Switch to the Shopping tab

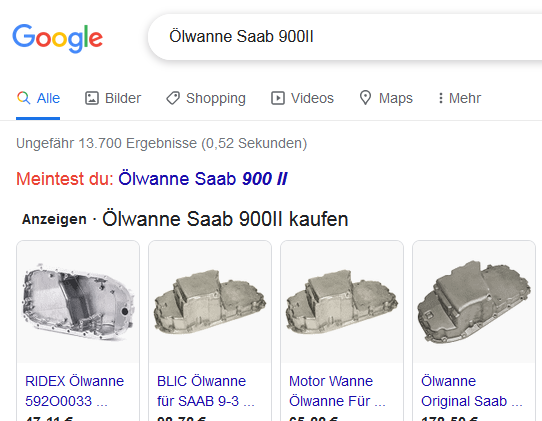pyautogui.click(x=206, y=98)
